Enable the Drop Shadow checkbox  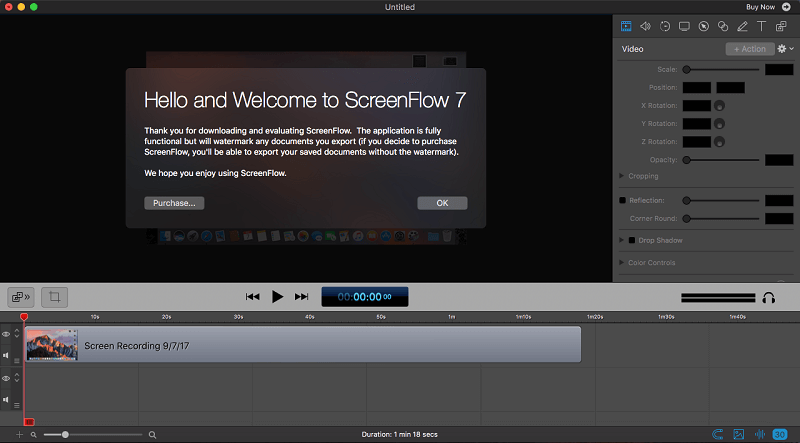632,240
